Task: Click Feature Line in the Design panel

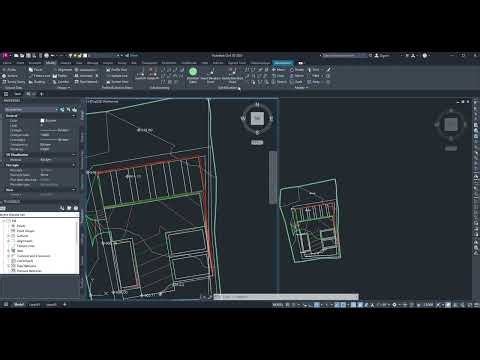Action: pyautogui.click(x=39, y=76)
